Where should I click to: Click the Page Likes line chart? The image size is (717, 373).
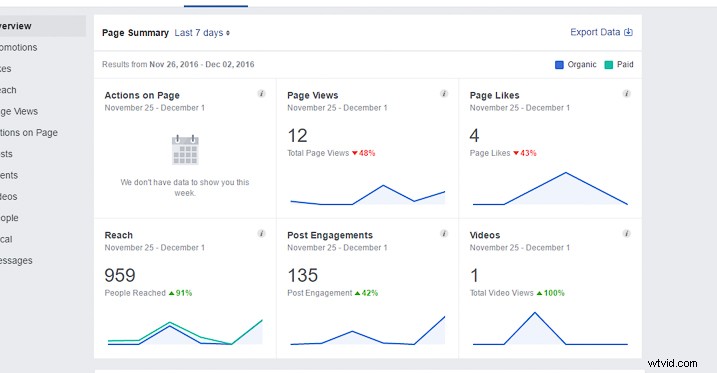[550, 188]
